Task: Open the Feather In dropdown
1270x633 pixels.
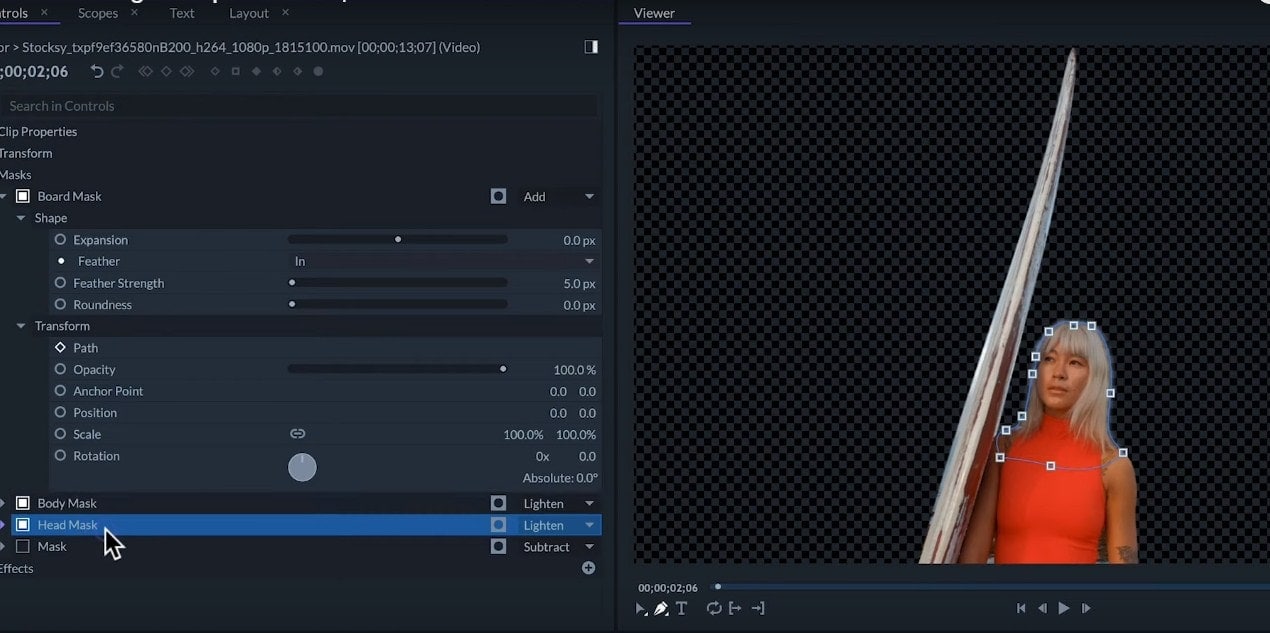Action: (x=443, y=261)
